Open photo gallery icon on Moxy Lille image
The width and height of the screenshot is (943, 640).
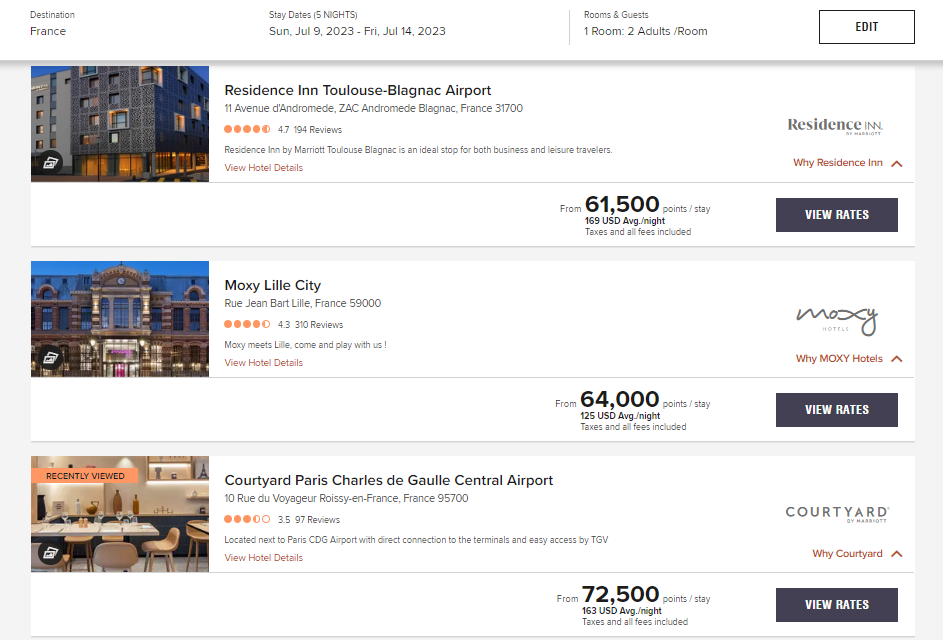pos(51,358)
